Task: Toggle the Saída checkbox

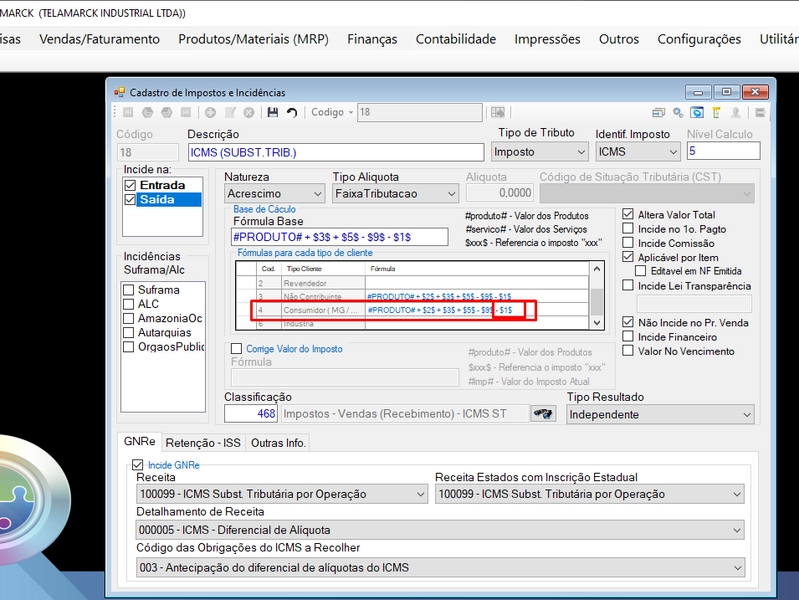Action: pos(130,199)
